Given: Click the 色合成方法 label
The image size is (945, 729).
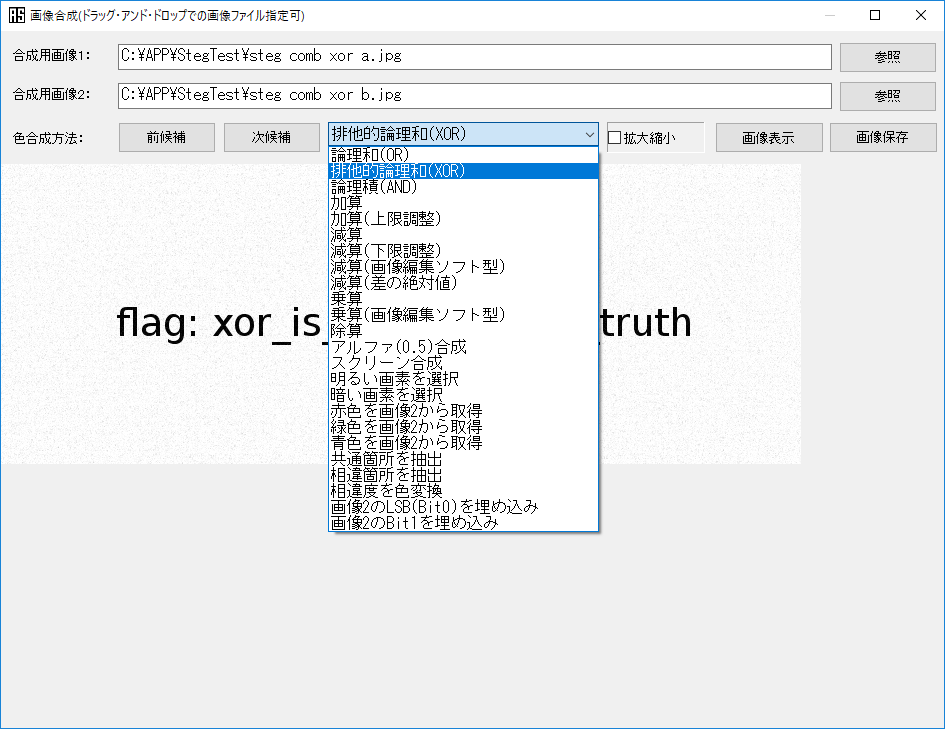Looking at the screenshot, I should 48,138.
